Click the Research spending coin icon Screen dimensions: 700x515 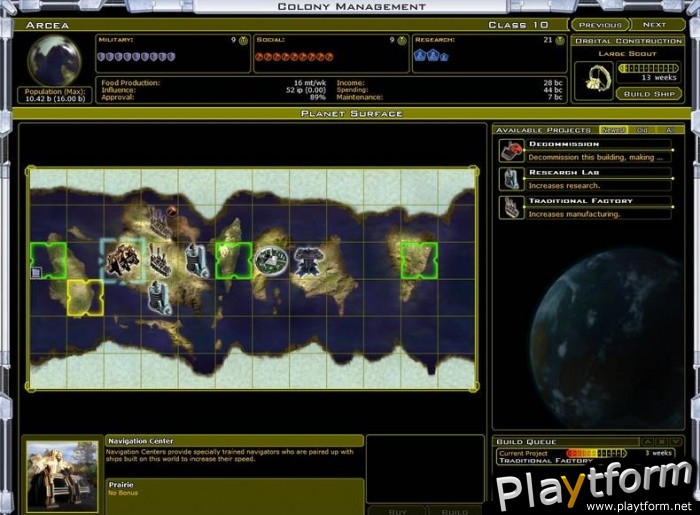[x=560, y=41]
